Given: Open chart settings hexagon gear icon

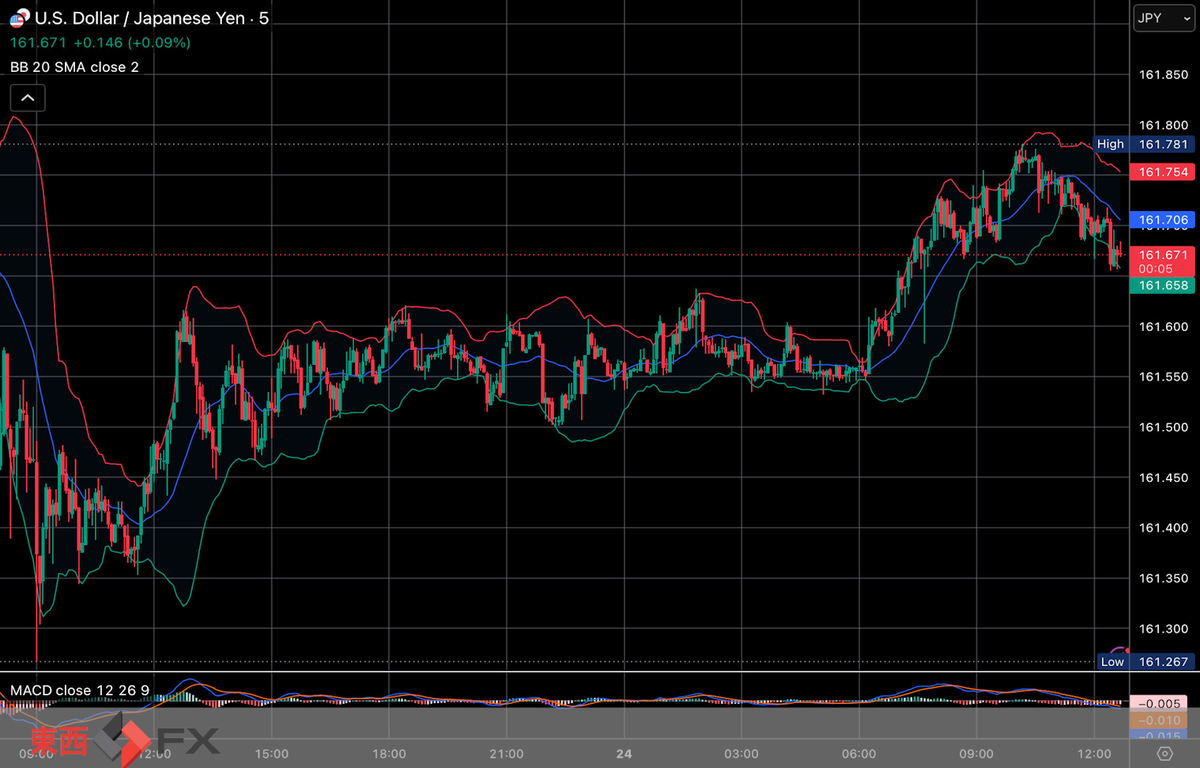Looking at the screenshot, I should tap(1164, 753).
